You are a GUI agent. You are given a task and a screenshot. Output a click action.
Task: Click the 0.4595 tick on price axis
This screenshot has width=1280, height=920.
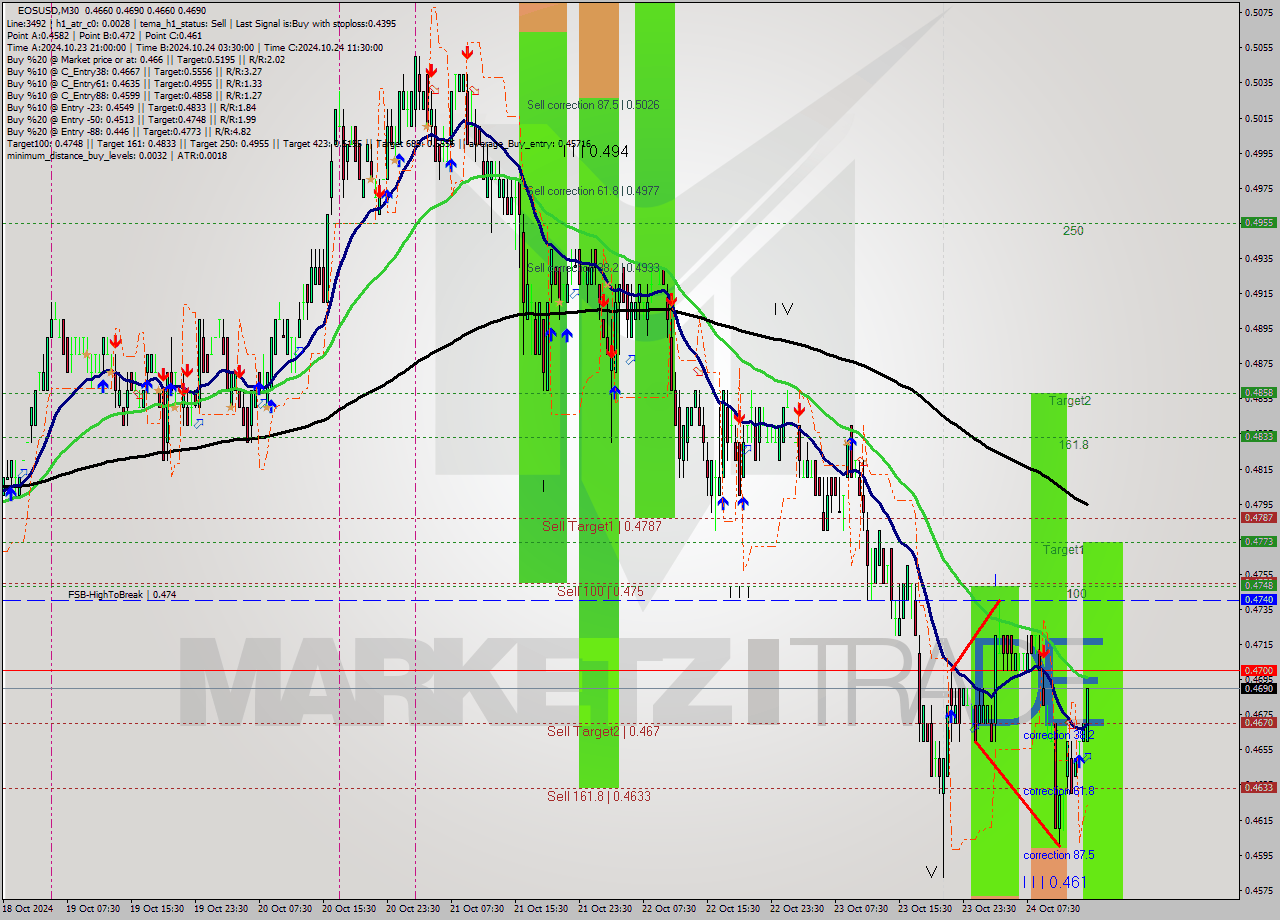[x=1258, y=855]
